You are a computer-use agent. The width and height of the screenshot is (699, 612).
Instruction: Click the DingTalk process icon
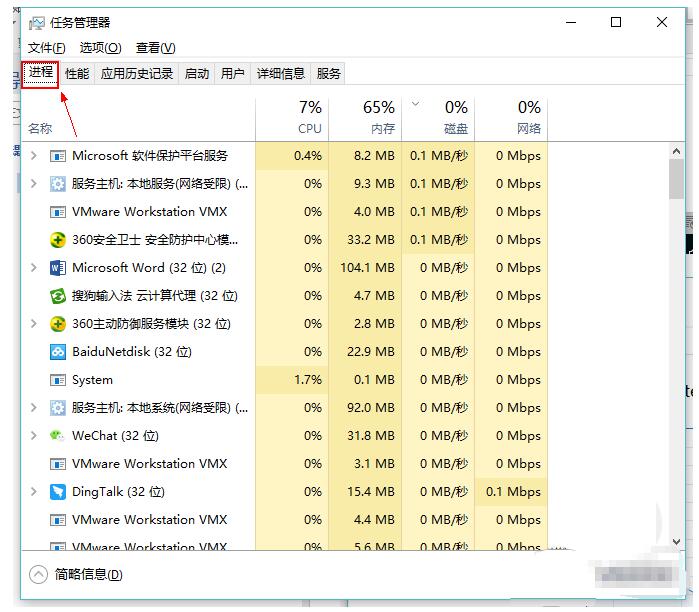[x=58, y=492]
